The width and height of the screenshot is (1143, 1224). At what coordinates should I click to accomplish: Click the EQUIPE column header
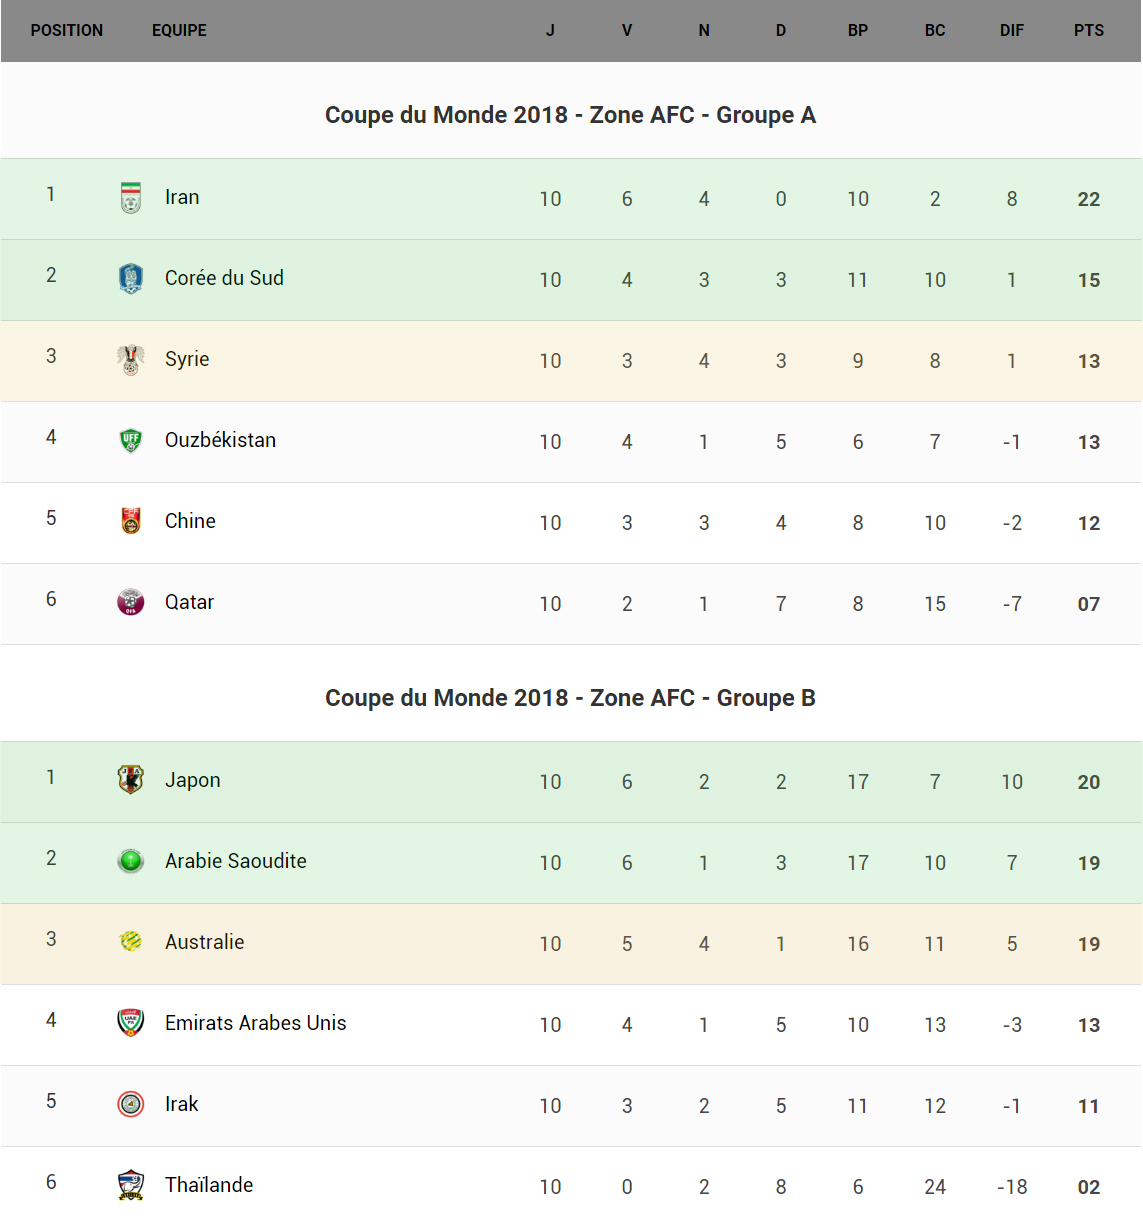(180, 31)
